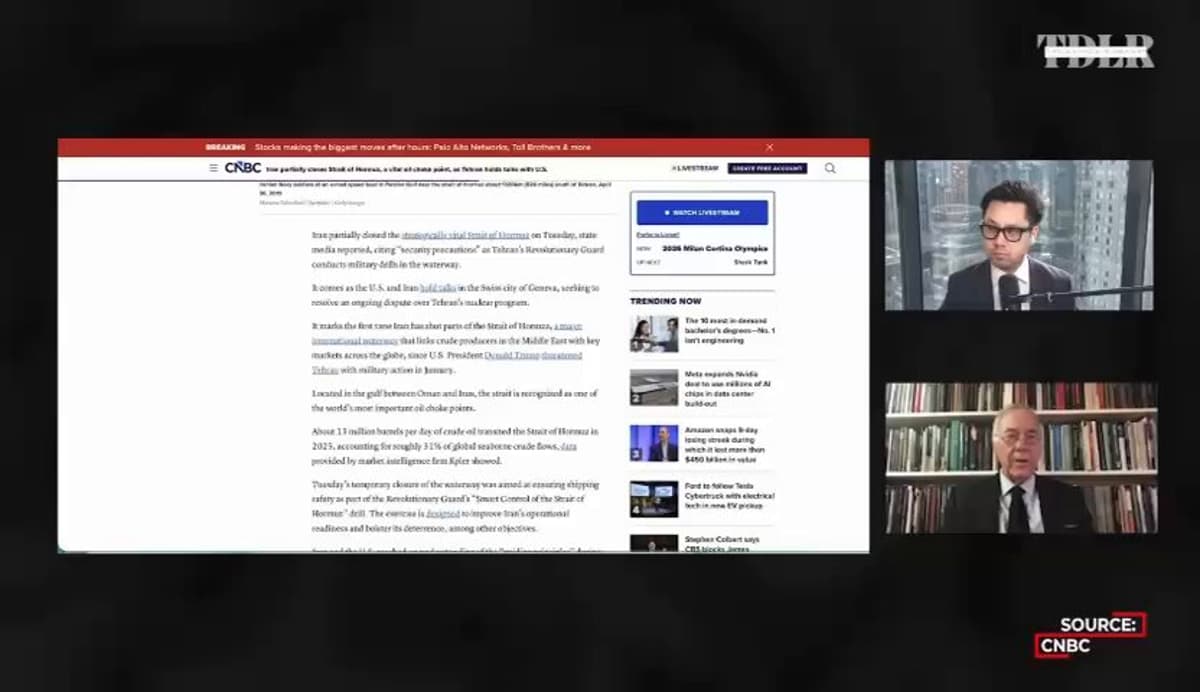
Task: Click the Livestream link in header
Action: (x=695, y=168)
